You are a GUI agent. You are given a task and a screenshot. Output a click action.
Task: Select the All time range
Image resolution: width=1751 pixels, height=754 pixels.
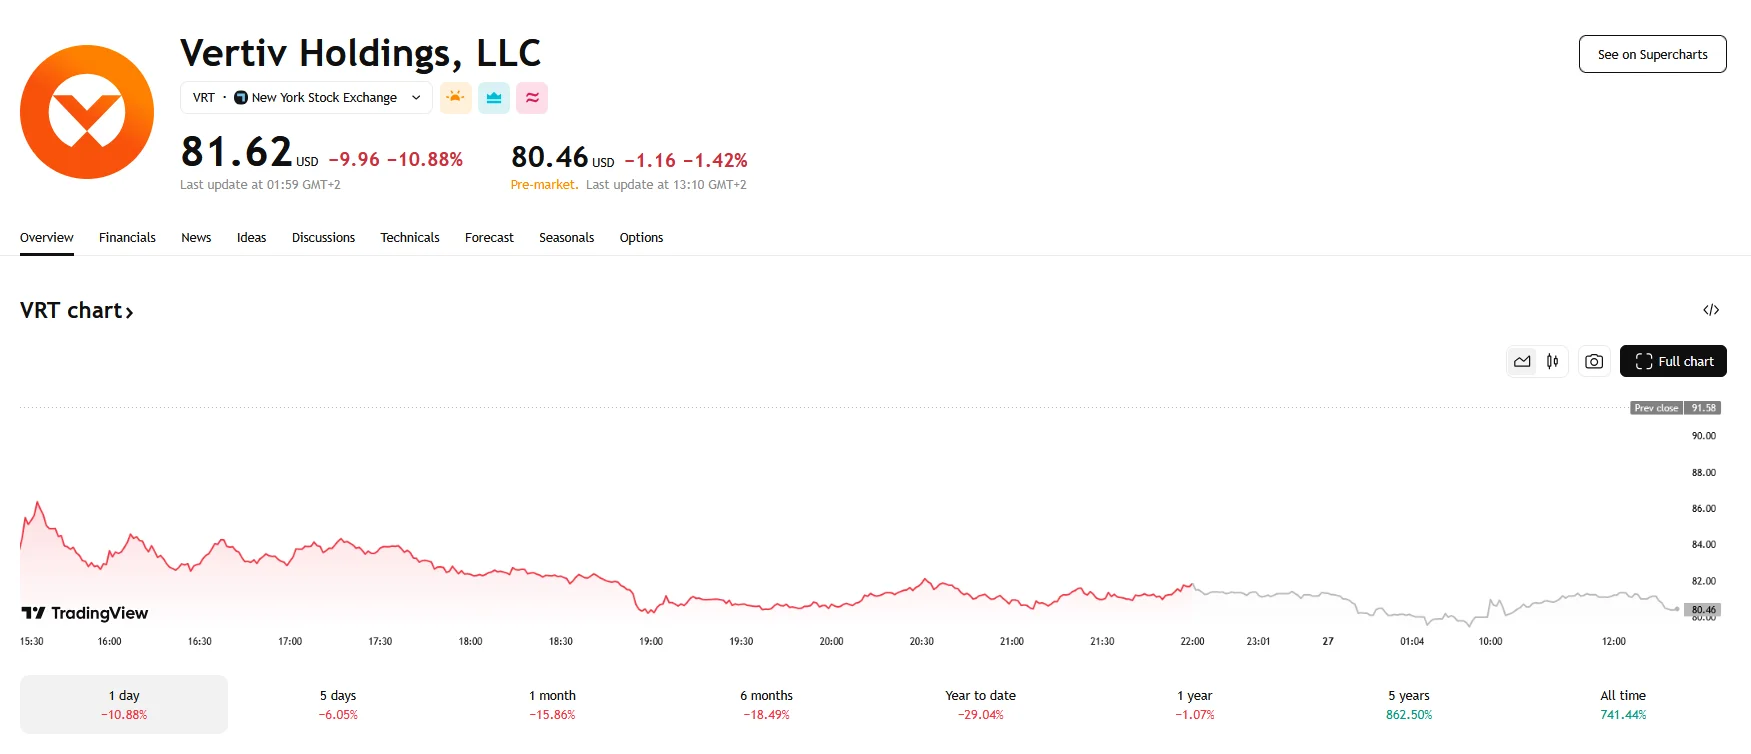click(1622, 704)
